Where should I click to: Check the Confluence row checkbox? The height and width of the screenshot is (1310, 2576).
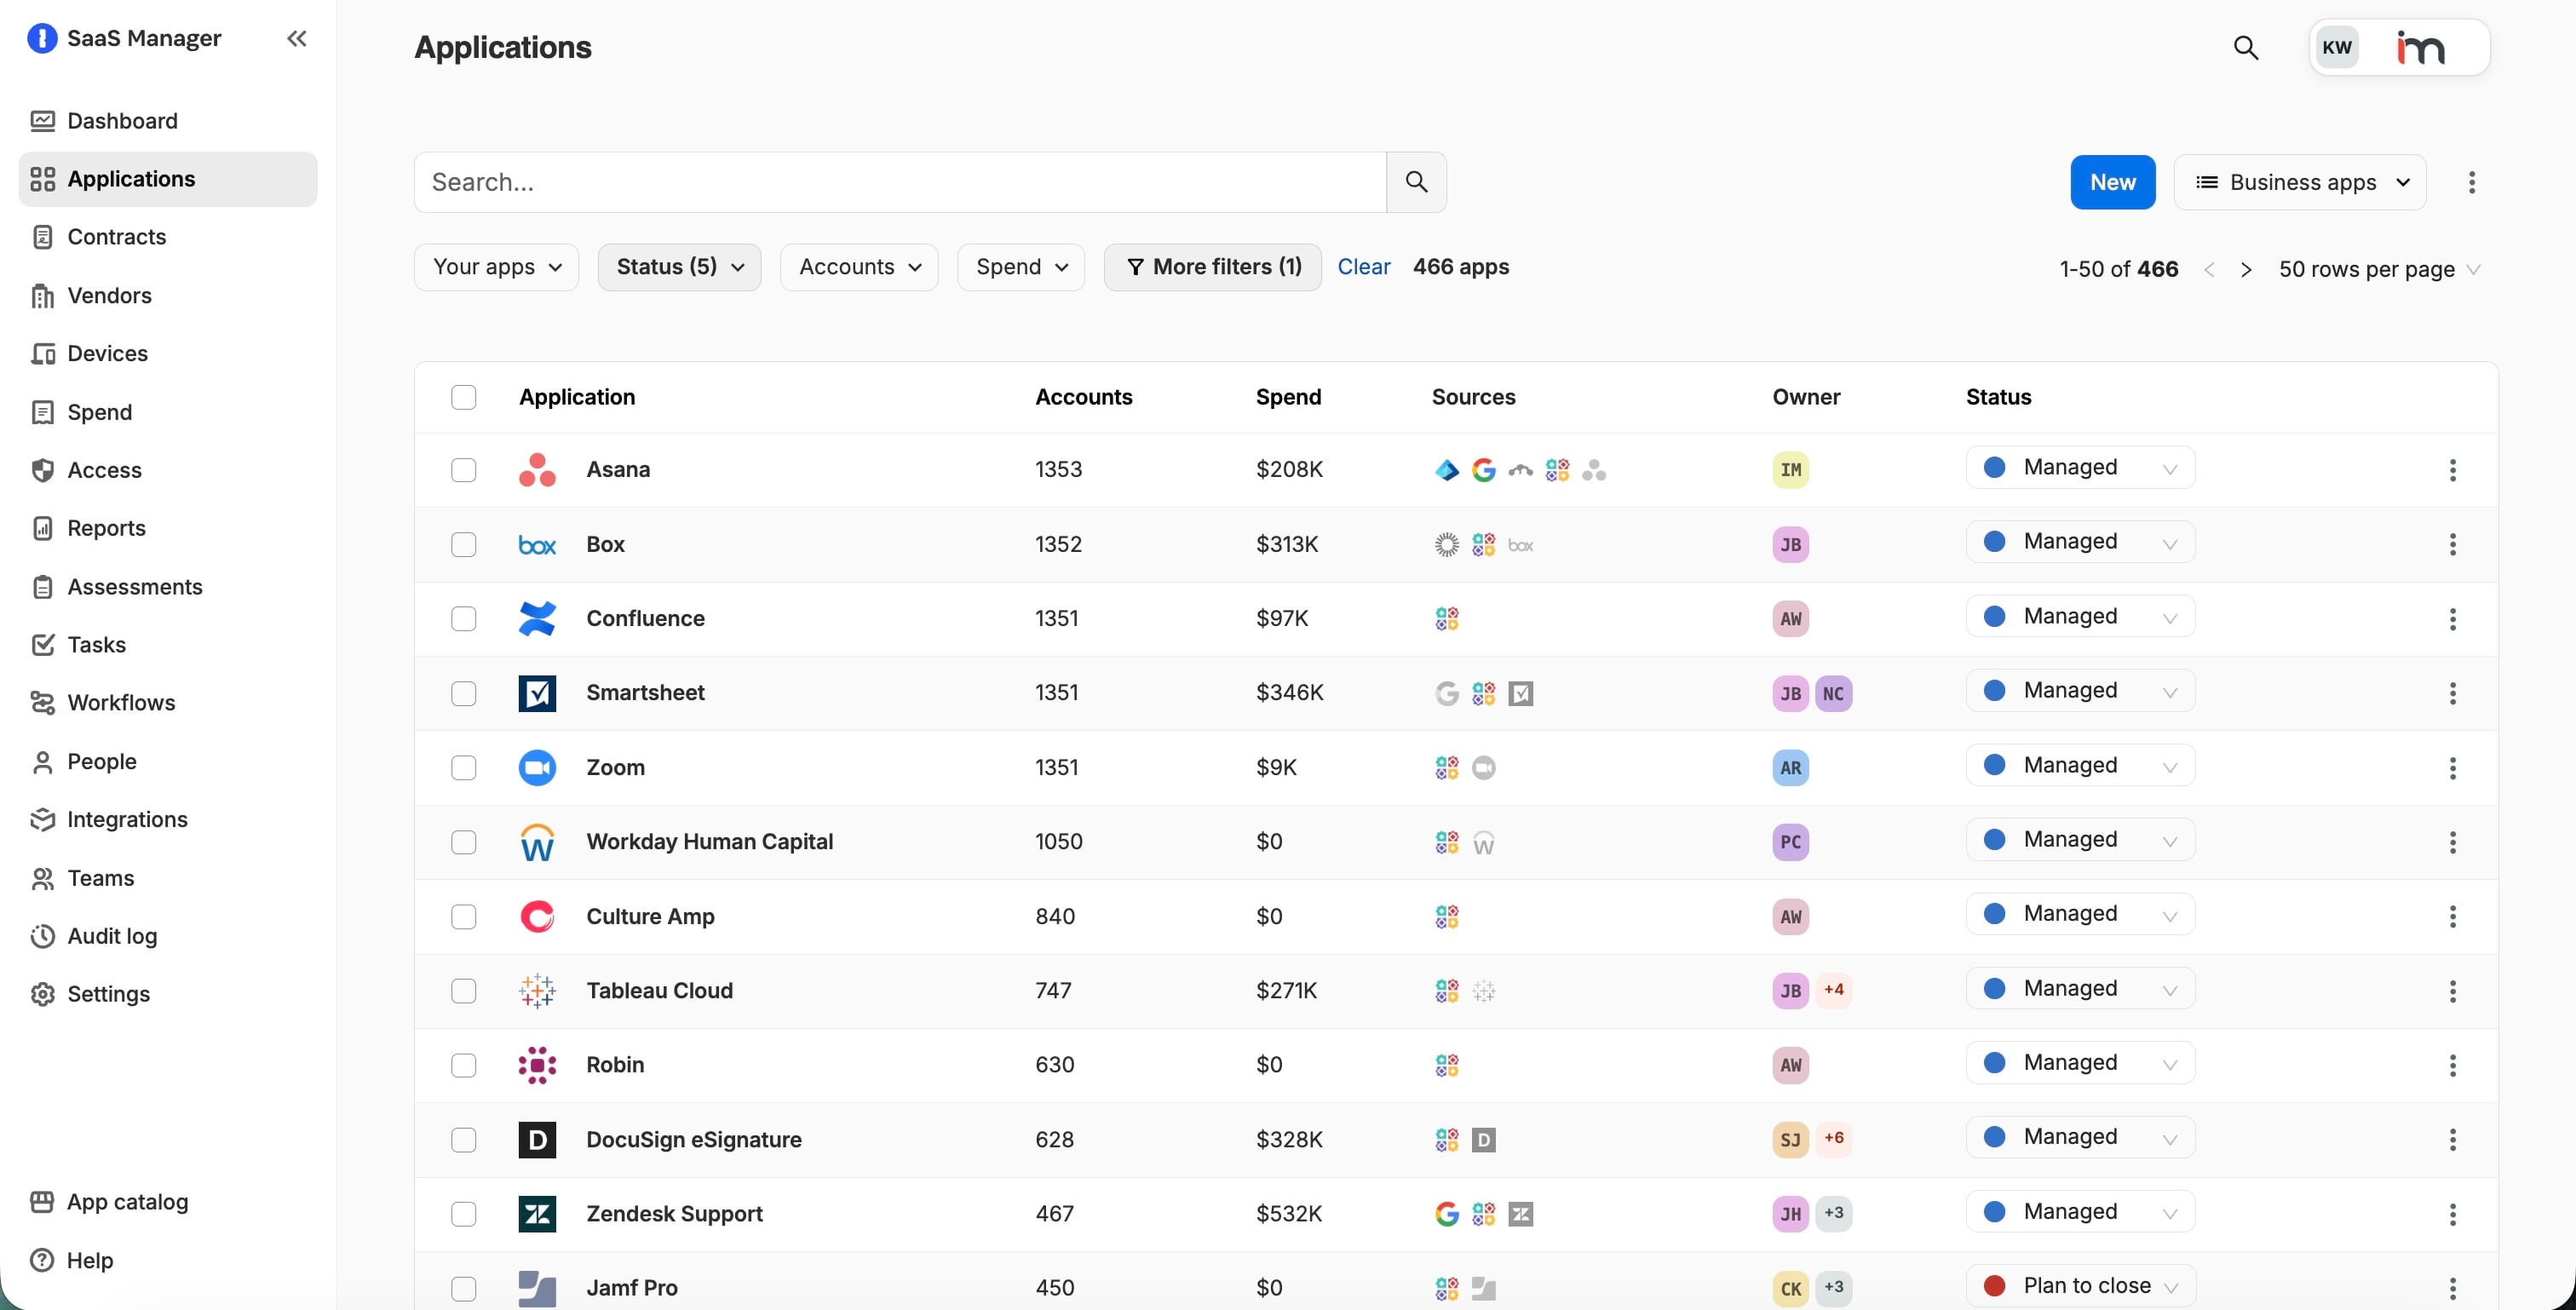[463, 619]
